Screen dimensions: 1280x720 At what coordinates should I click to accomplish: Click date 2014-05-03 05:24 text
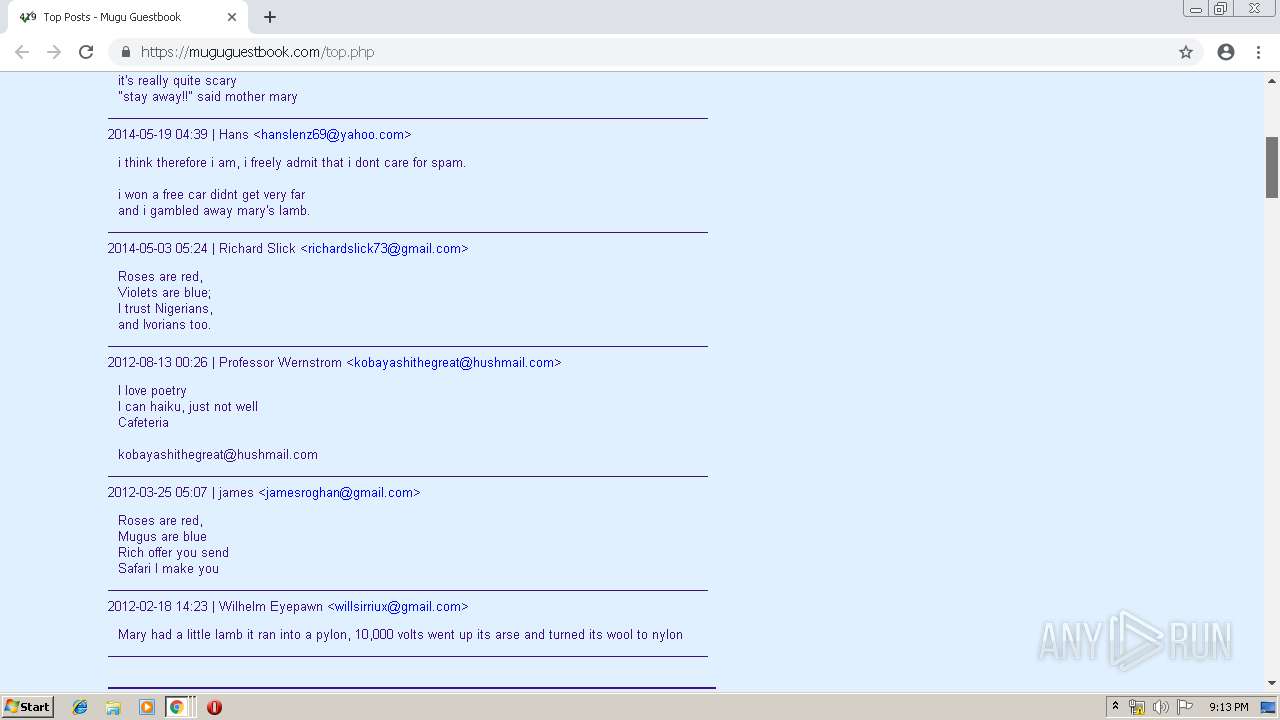pos(158,249)
